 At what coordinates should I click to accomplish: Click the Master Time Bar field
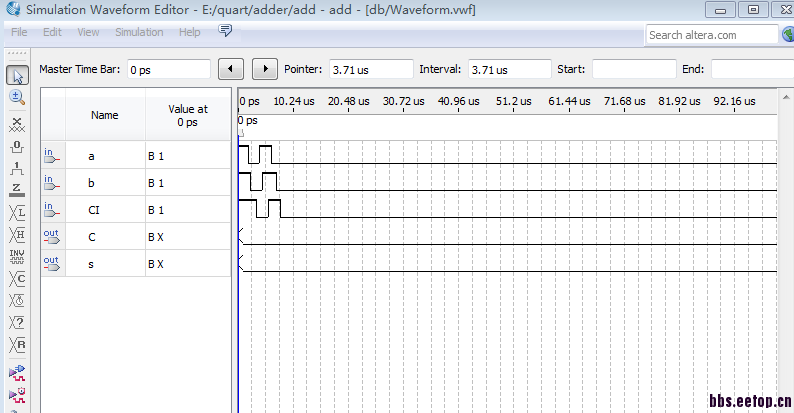tap(169, 69)
